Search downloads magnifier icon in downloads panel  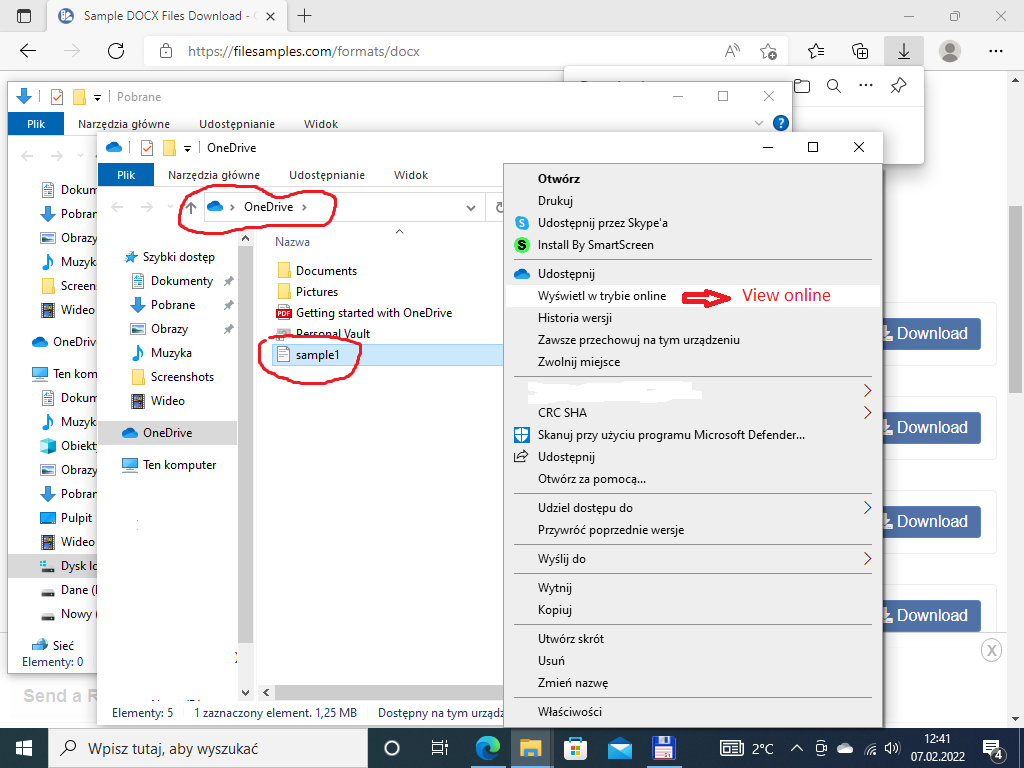(834, 86)
